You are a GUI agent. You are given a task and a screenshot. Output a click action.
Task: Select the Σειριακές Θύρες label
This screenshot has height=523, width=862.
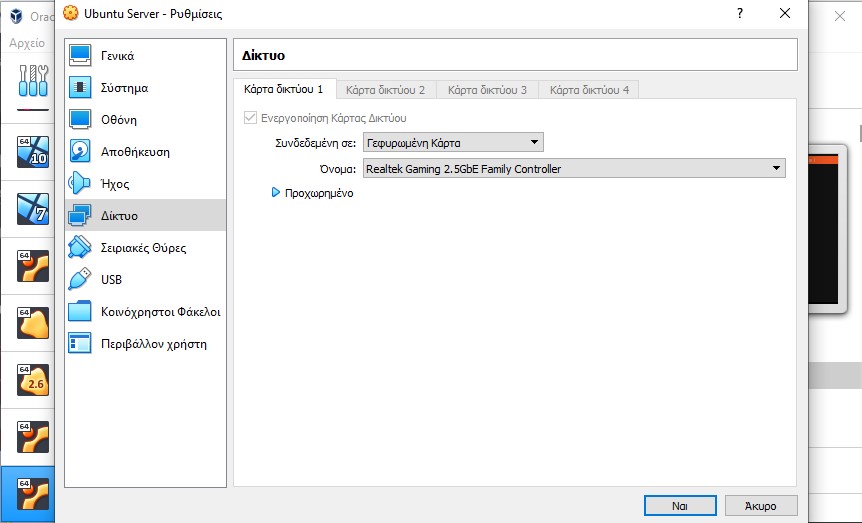click(143, 247)
